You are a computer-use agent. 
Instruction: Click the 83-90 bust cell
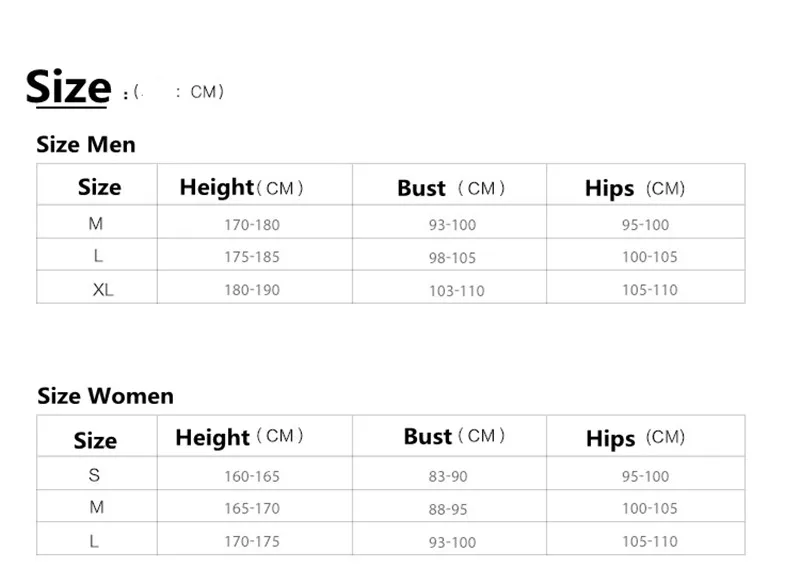pyautogui.click(x=448, y=476)
